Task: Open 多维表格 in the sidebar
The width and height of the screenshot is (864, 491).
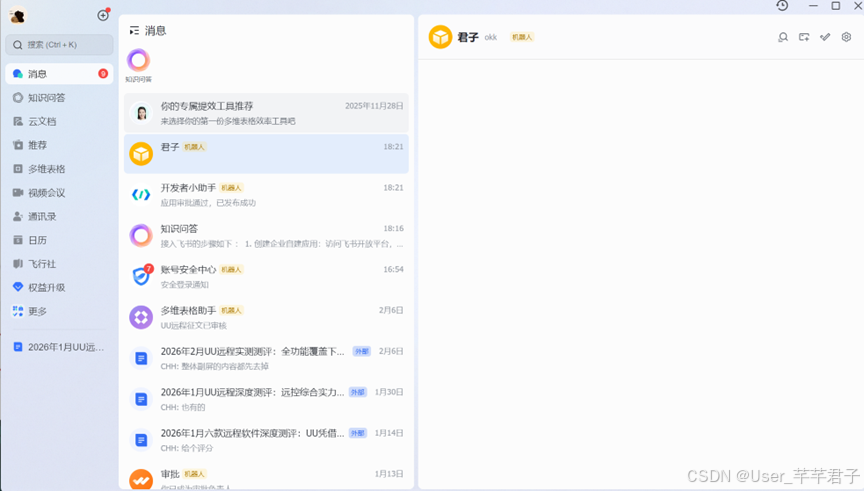Action: click(x=60, y=169)
